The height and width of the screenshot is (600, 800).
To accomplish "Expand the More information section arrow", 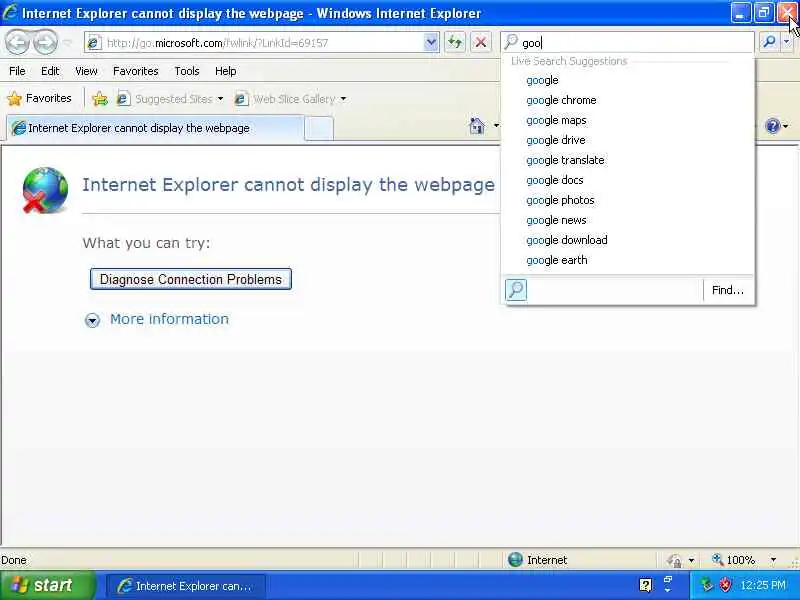I will (x=92, y=320).
